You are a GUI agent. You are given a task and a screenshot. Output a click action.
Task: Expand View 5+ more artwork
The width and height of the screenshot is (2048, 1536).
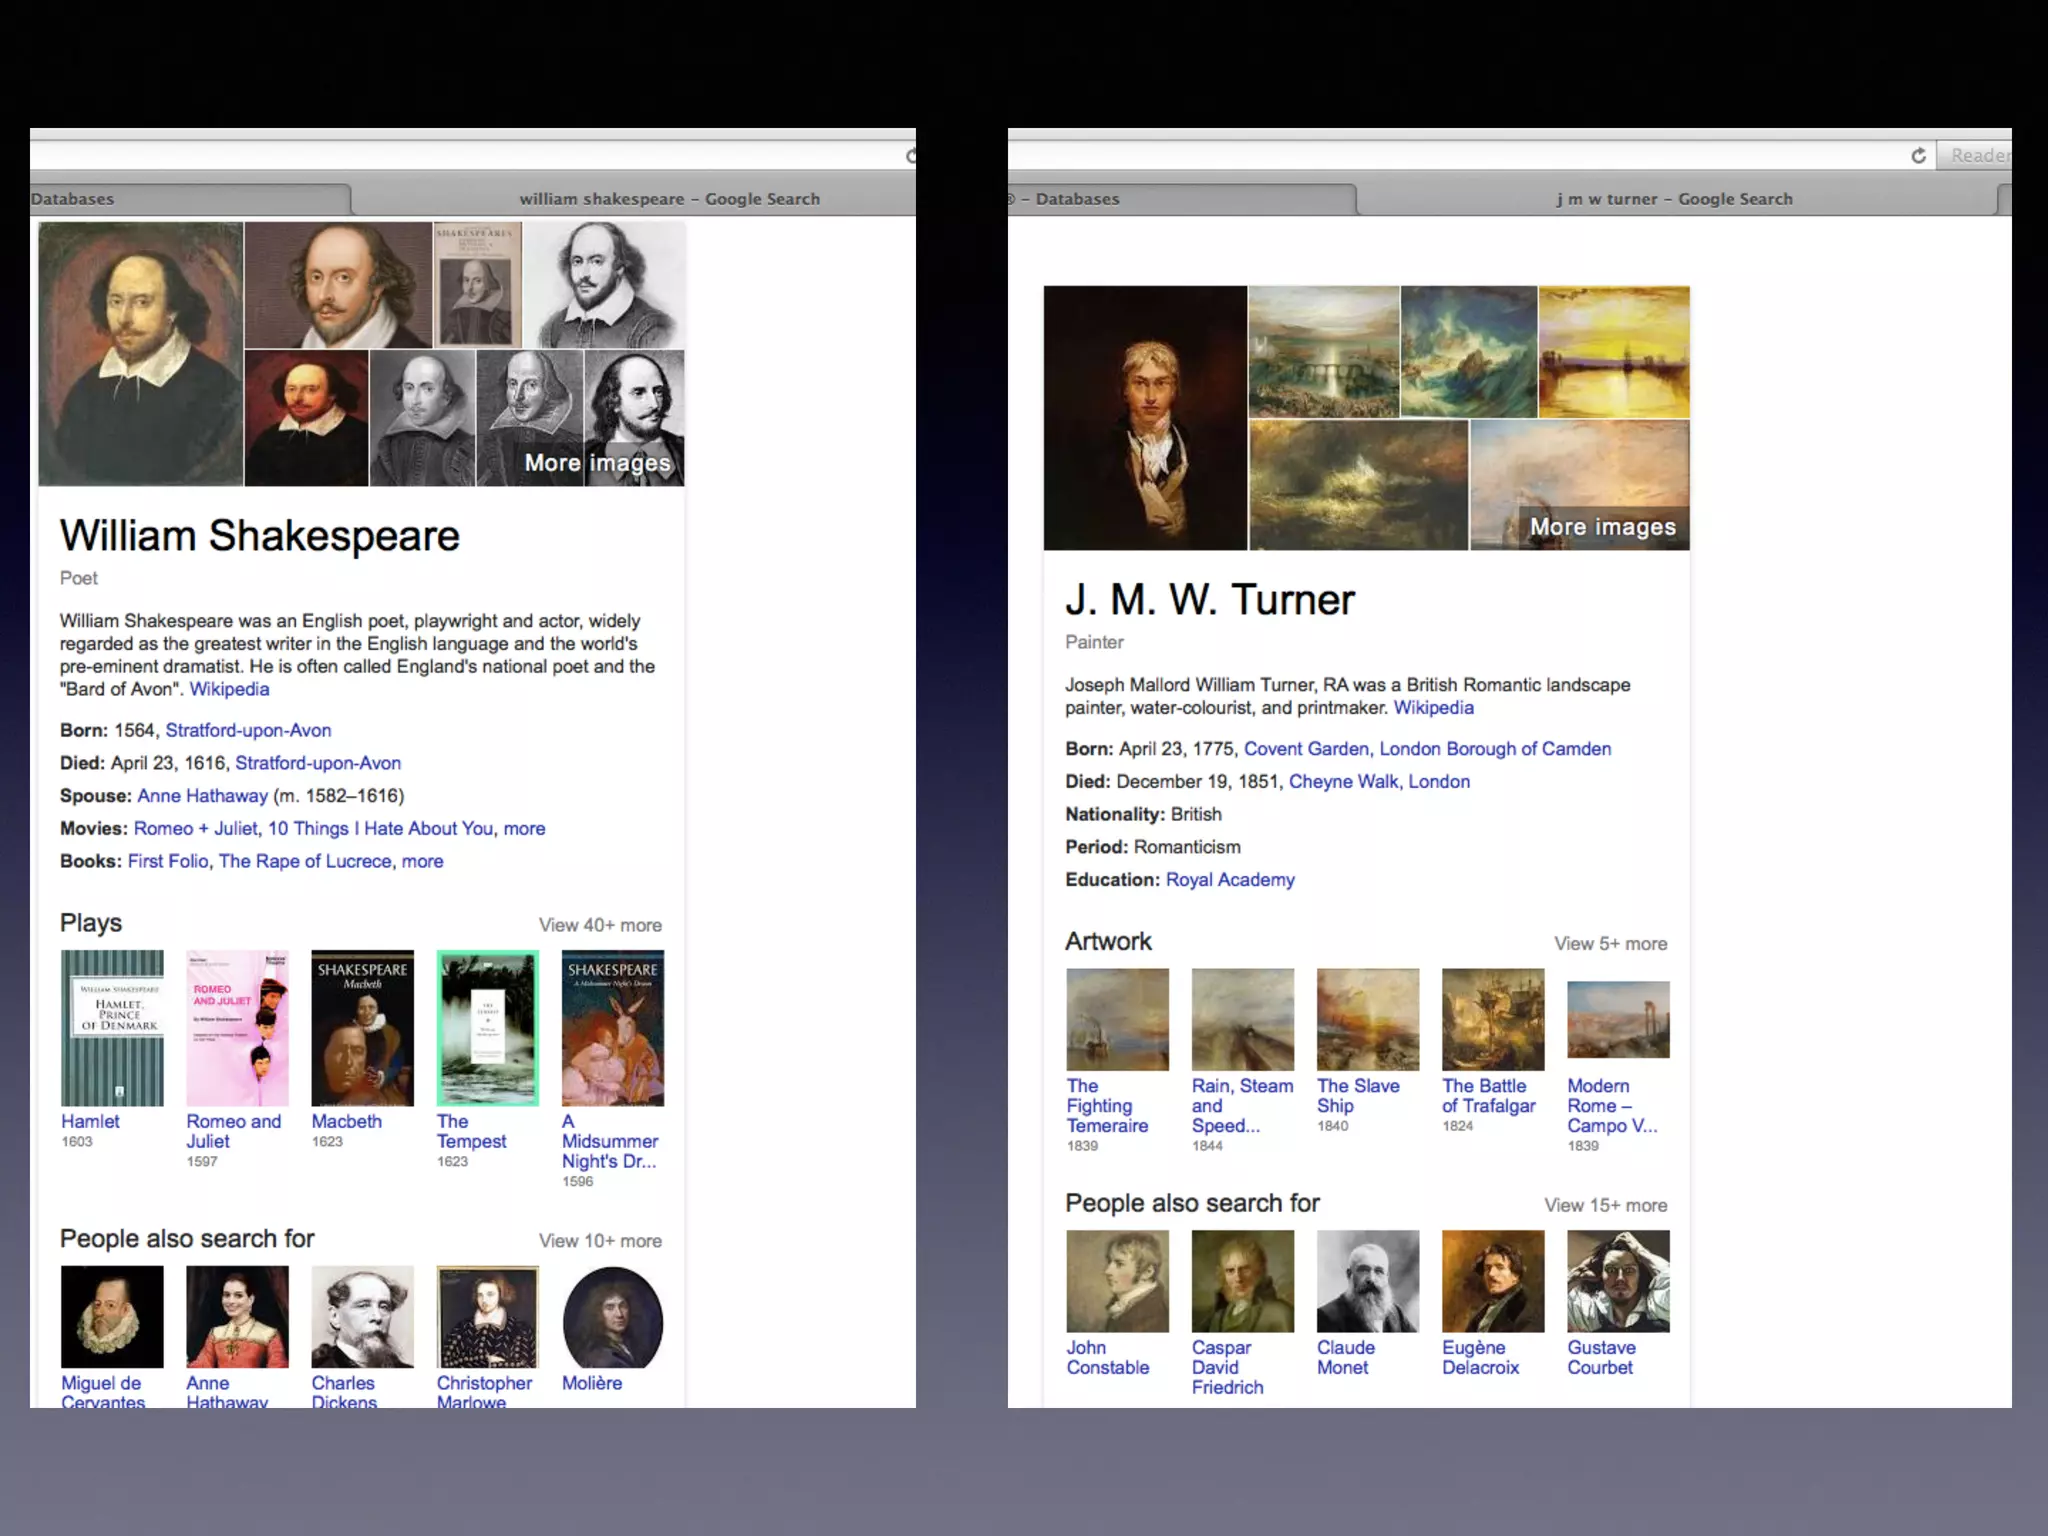pyautogui.click(x=1610, y=943)
